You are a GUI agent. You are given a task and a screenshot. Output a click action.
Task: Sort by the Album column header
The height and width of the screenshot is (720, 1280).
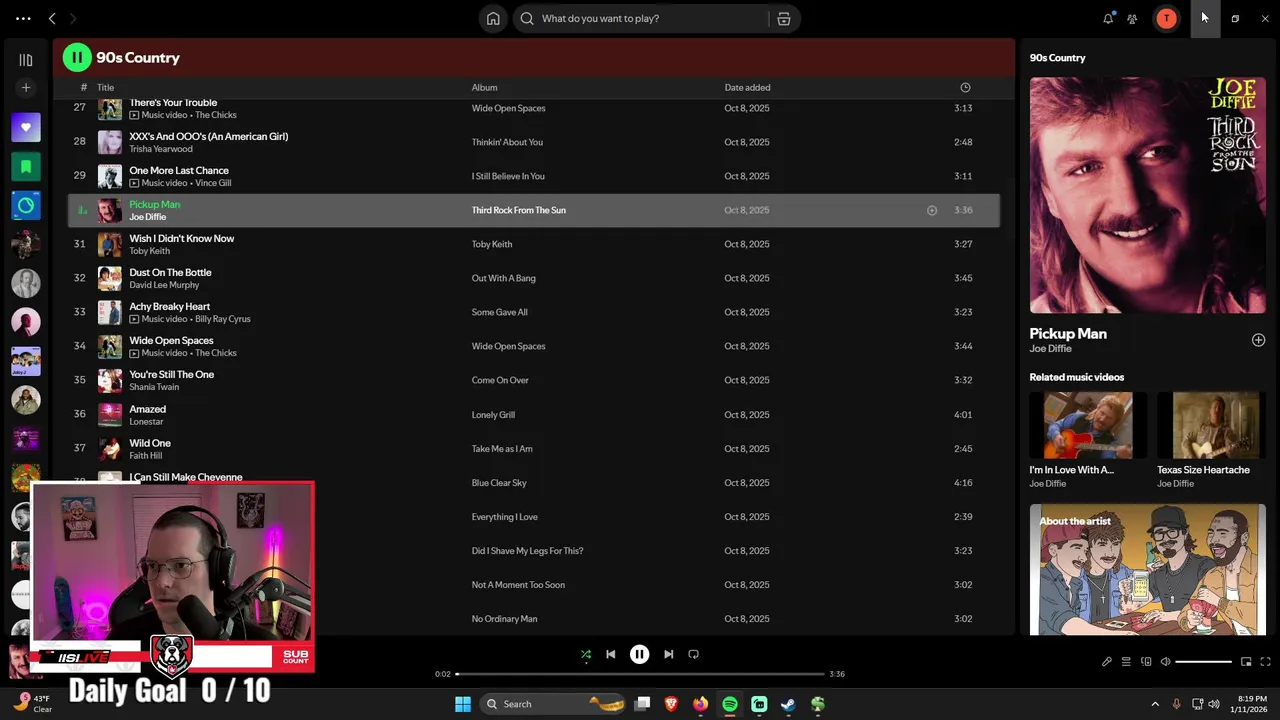[x=484, y=88]
